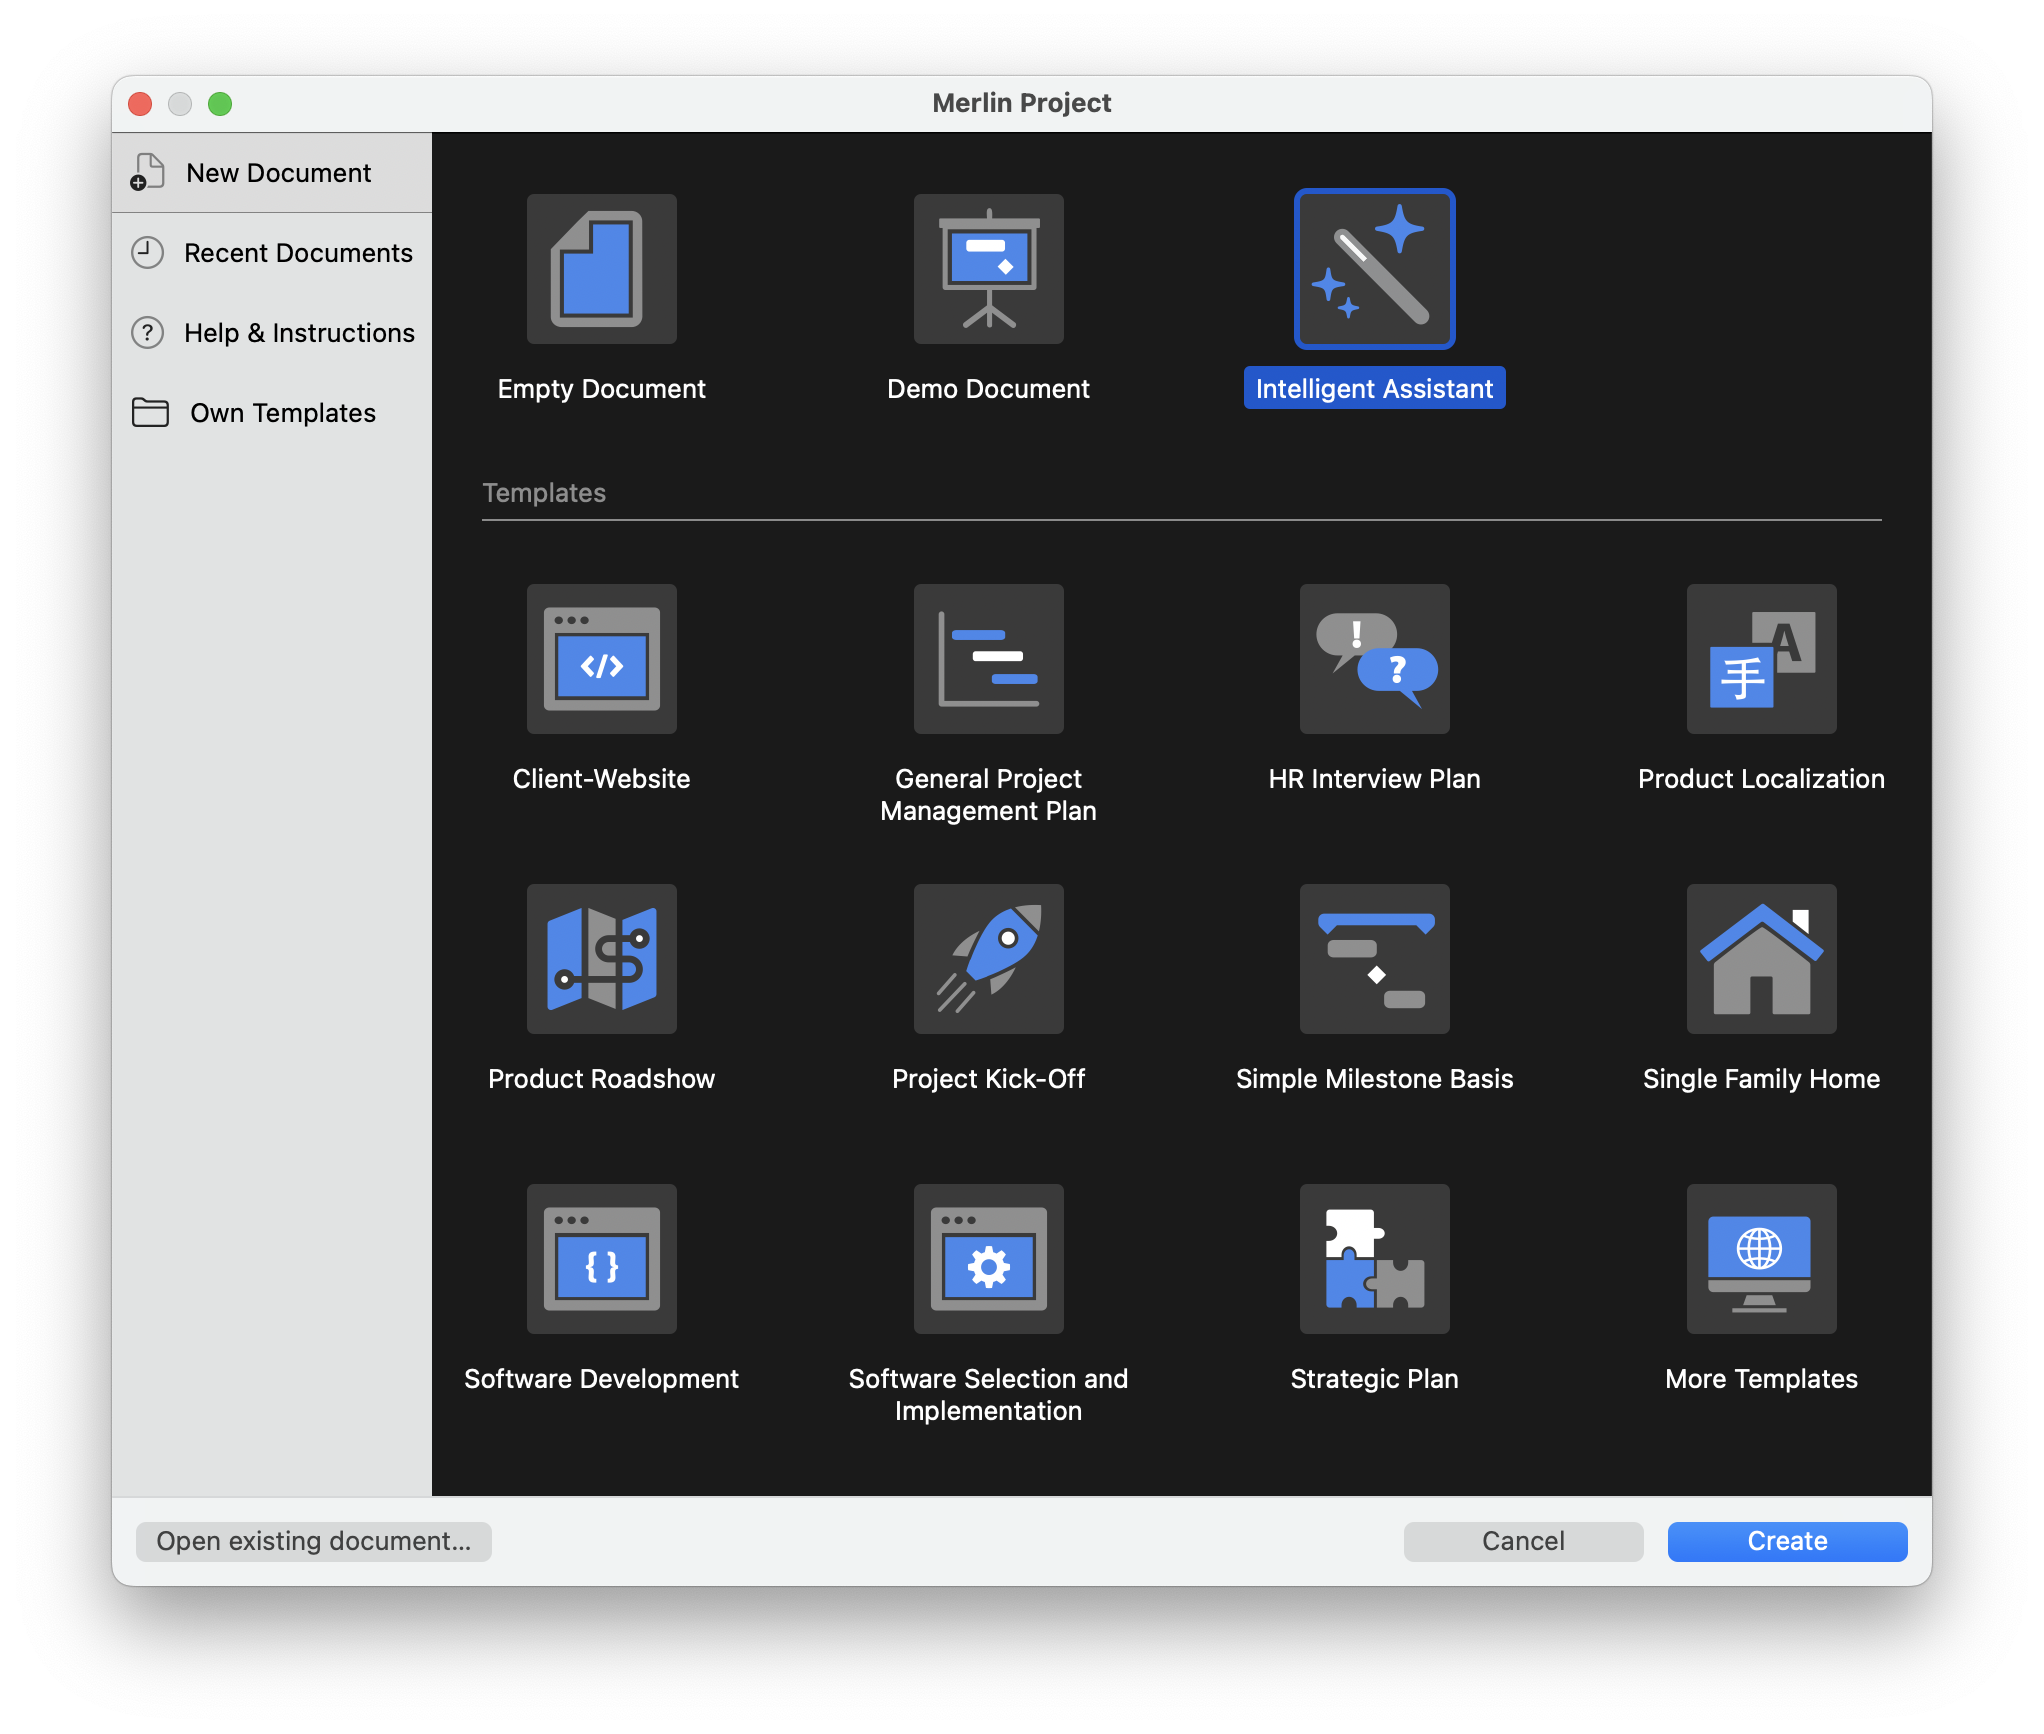Switch to Recent Documents in the sidebar
Image resolution: width=2044 pixels, height=1734 pixels.
pyautogui.click(x=297, y=252)
